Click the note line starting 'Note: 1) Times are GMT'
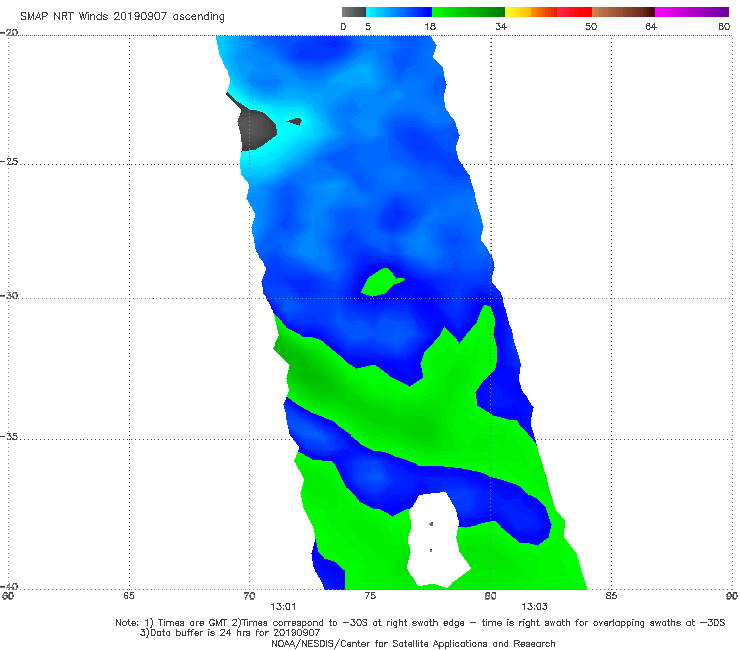740x650 pixels. coord(420,623)
